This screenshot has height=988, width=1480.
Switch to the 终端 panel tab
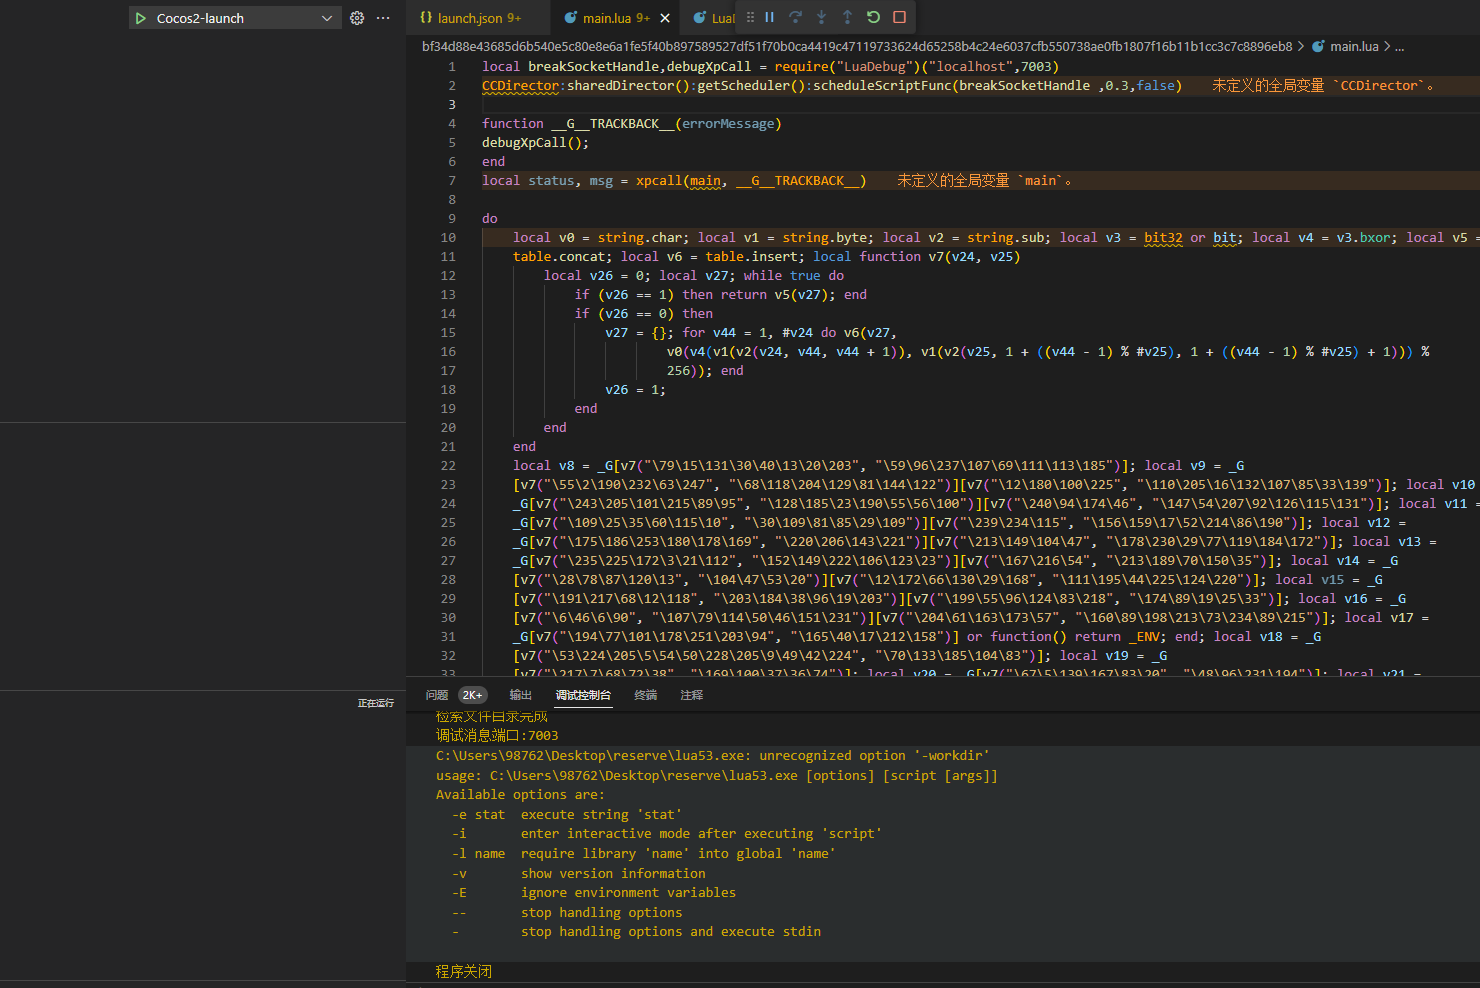pyautogui.click(x=645, y=695)
